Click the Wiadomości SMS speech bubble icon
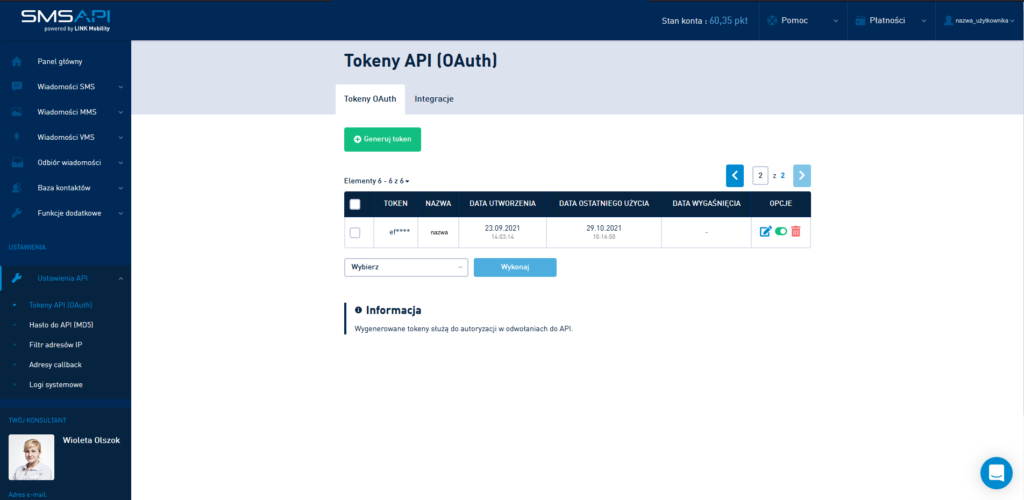 point(17,86)
